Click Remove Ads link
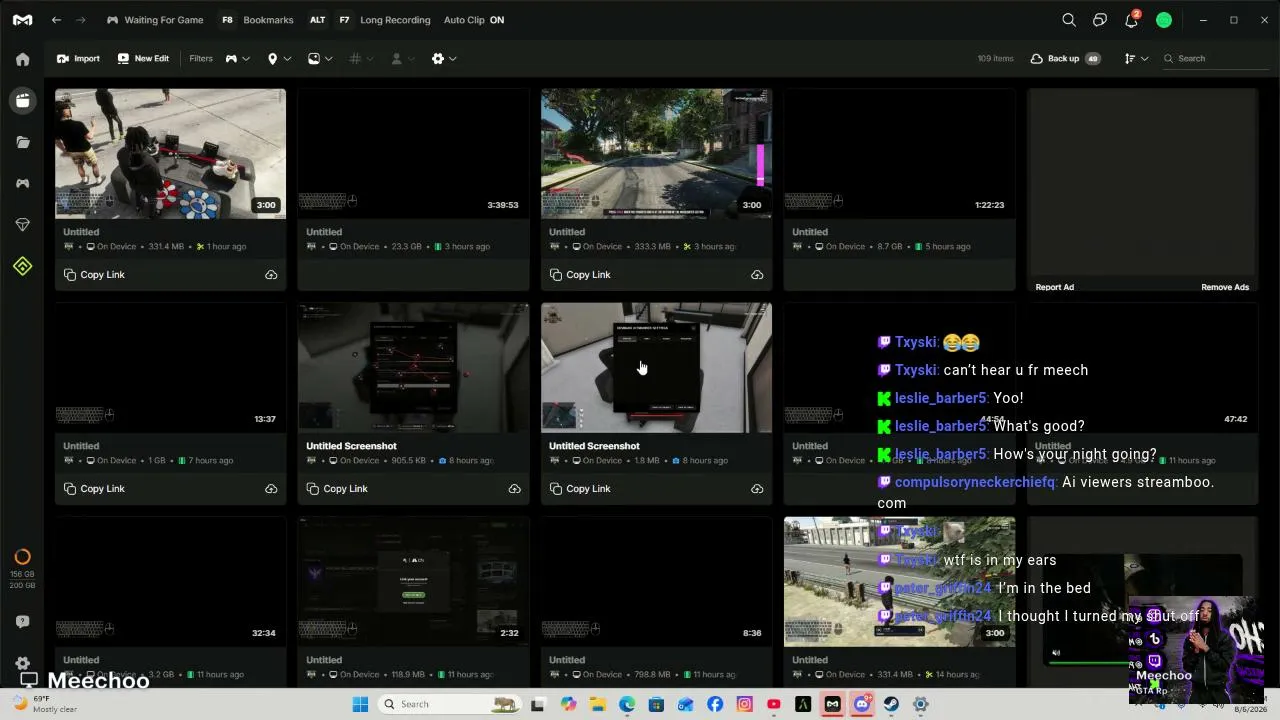Image resolution: width=1280 pixels, height=720 pixels. coord(1225,287)
